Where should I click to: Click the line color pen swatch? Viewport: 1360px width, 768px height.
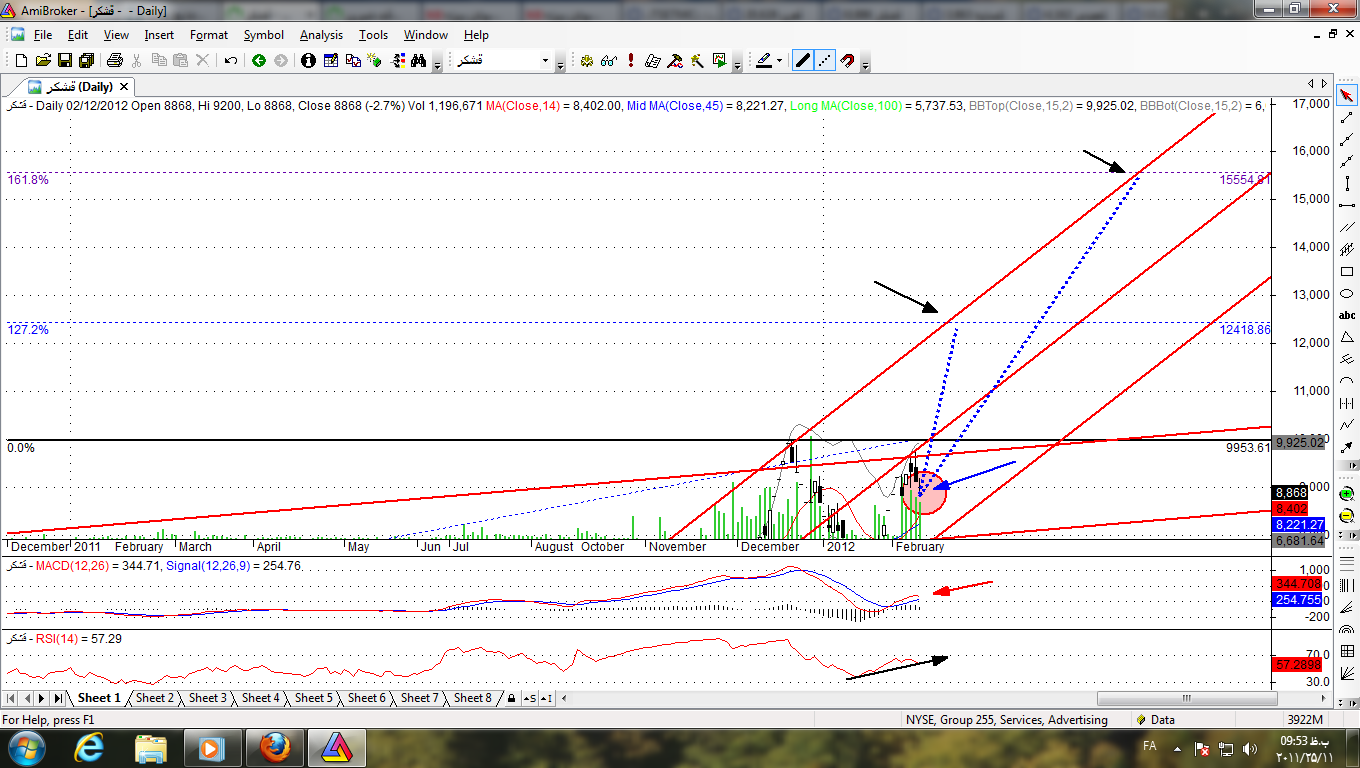point(764,61)
